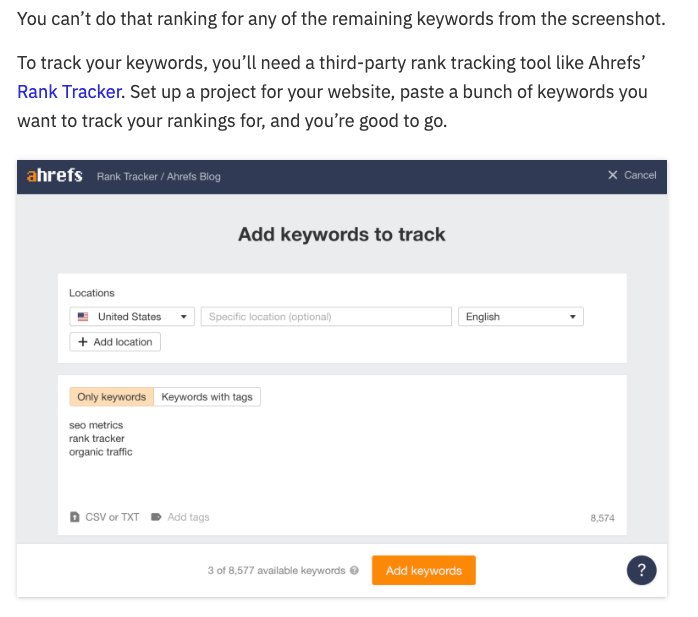Click the file icon next to CSV or TXT
Viewport: 698px width, 617px height.
pos(74,517)
